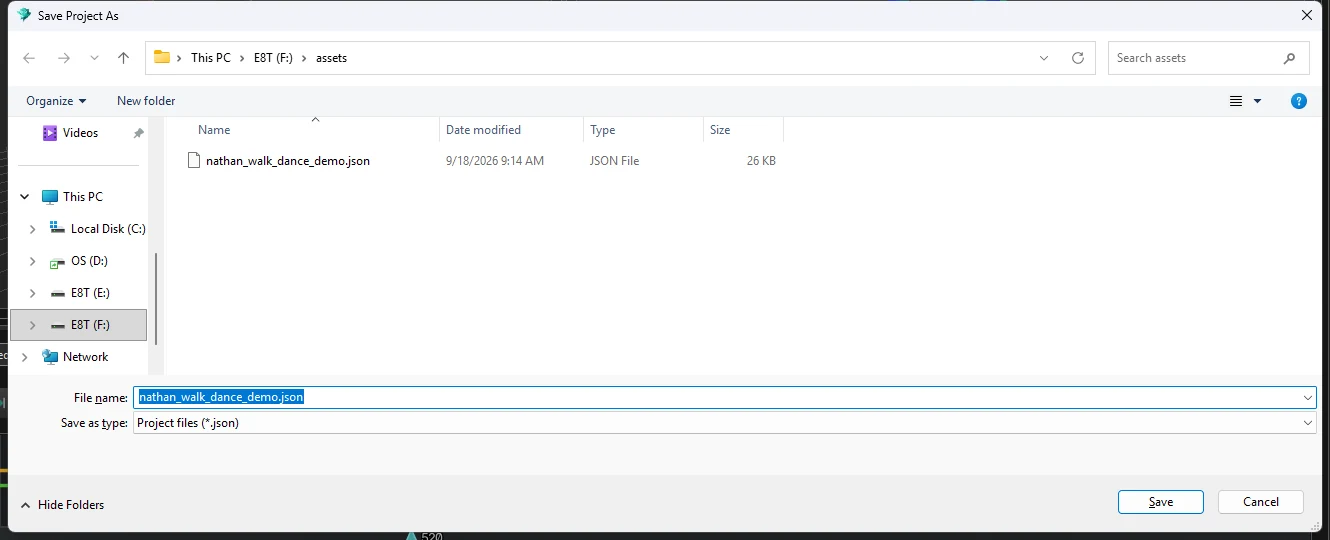The height and width of the screenshot is (540, 1330).
Task: Select This PC in navigation tree
Action: pos(83,197)
